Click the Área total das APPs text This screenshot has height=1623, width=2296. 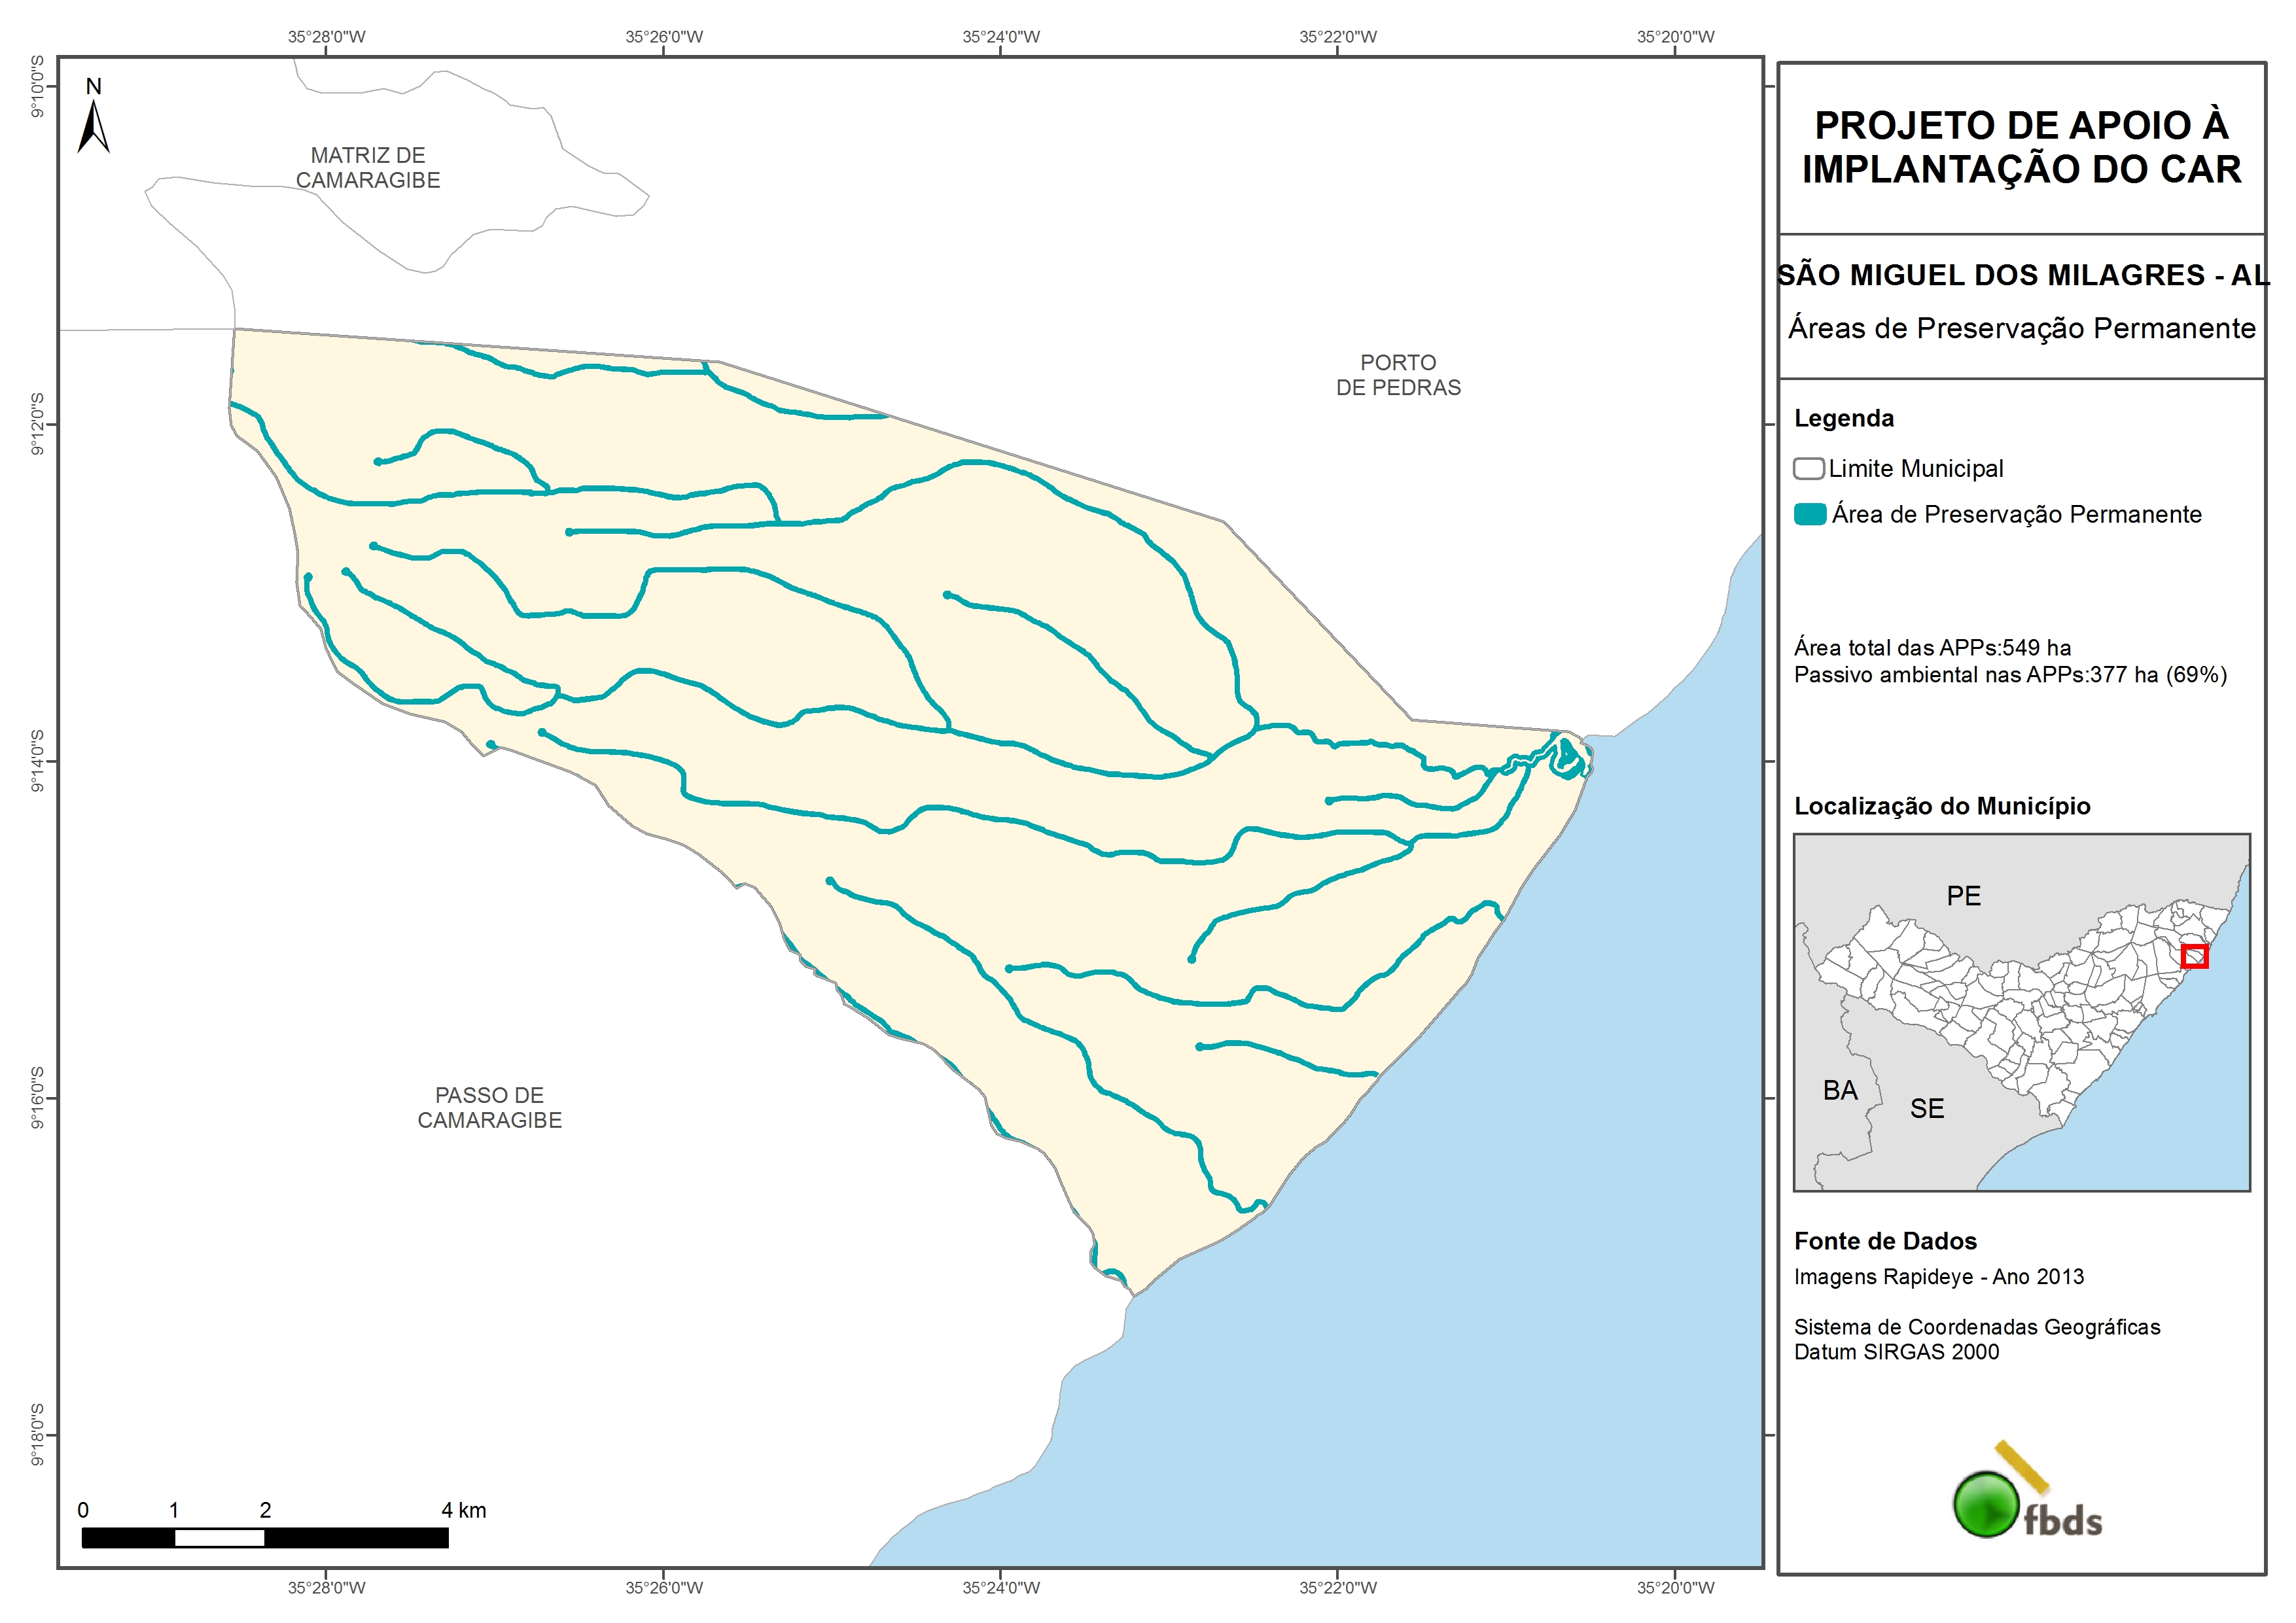point(1932,647)
